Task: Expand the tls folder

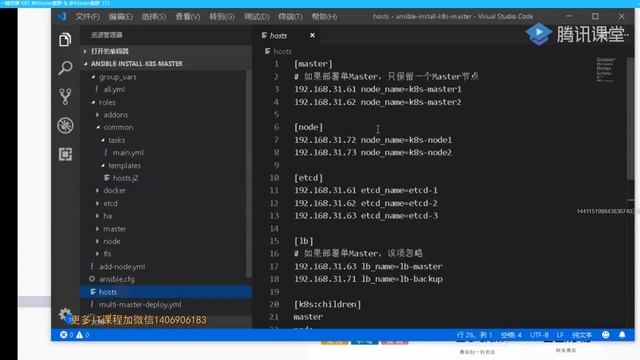Action: (x=98, y=254)
